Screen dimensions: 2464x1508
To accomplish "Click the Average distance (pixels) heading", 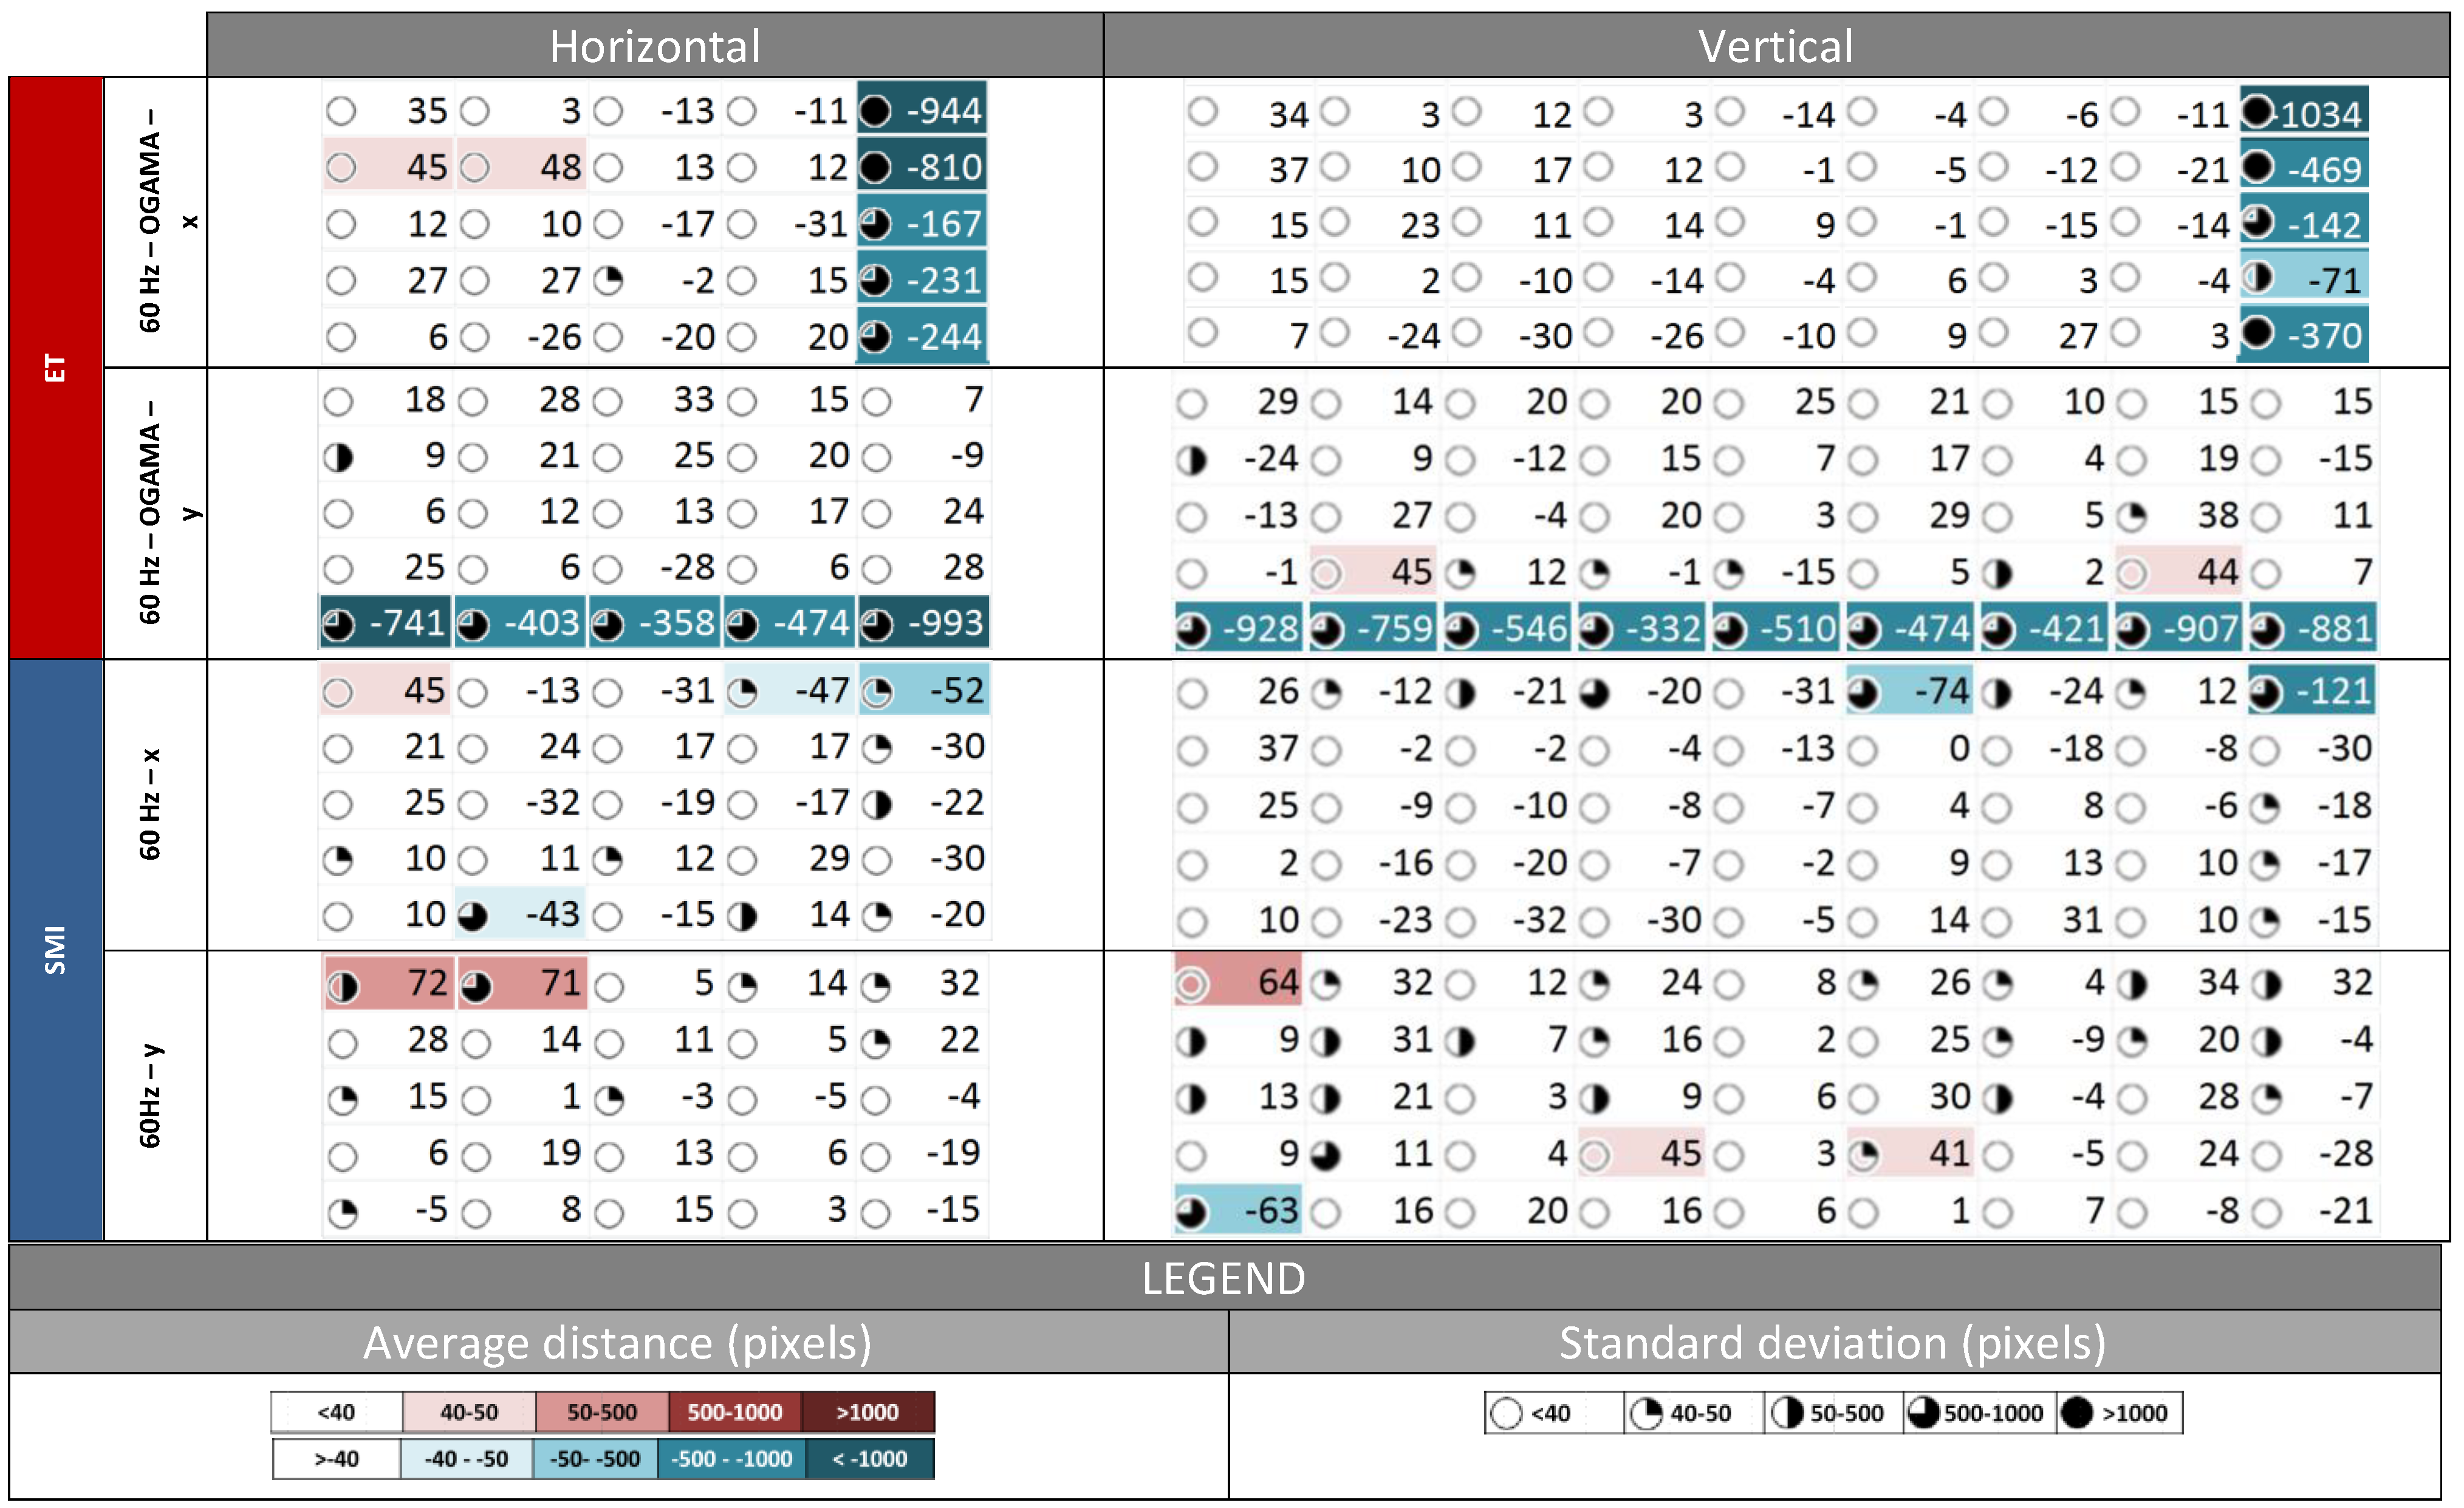I will [x=617, y=1342].
